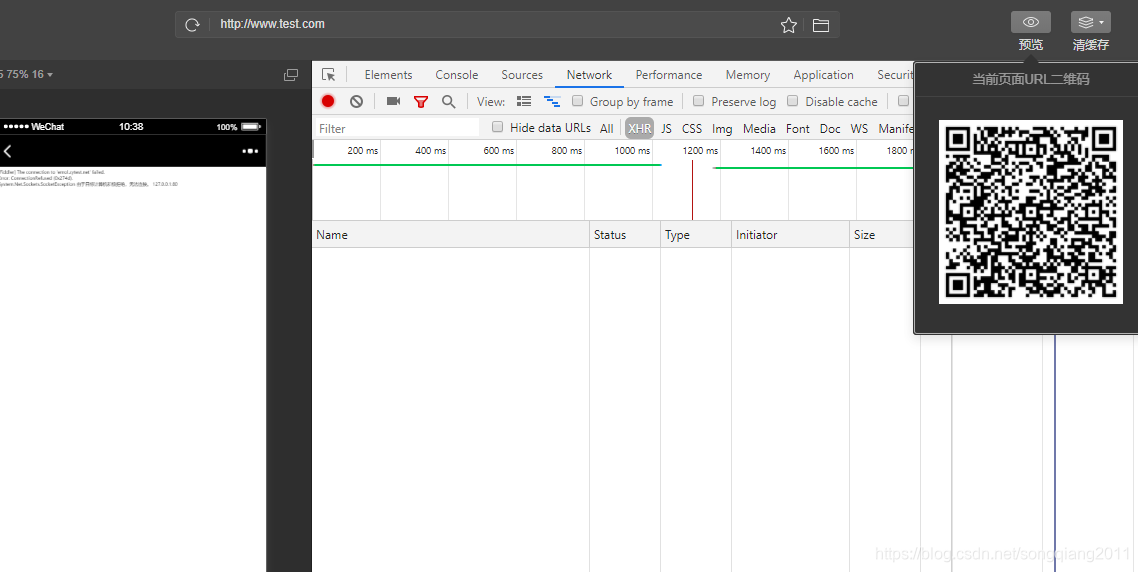Filter requests by Font

click(x=798, y=128)
